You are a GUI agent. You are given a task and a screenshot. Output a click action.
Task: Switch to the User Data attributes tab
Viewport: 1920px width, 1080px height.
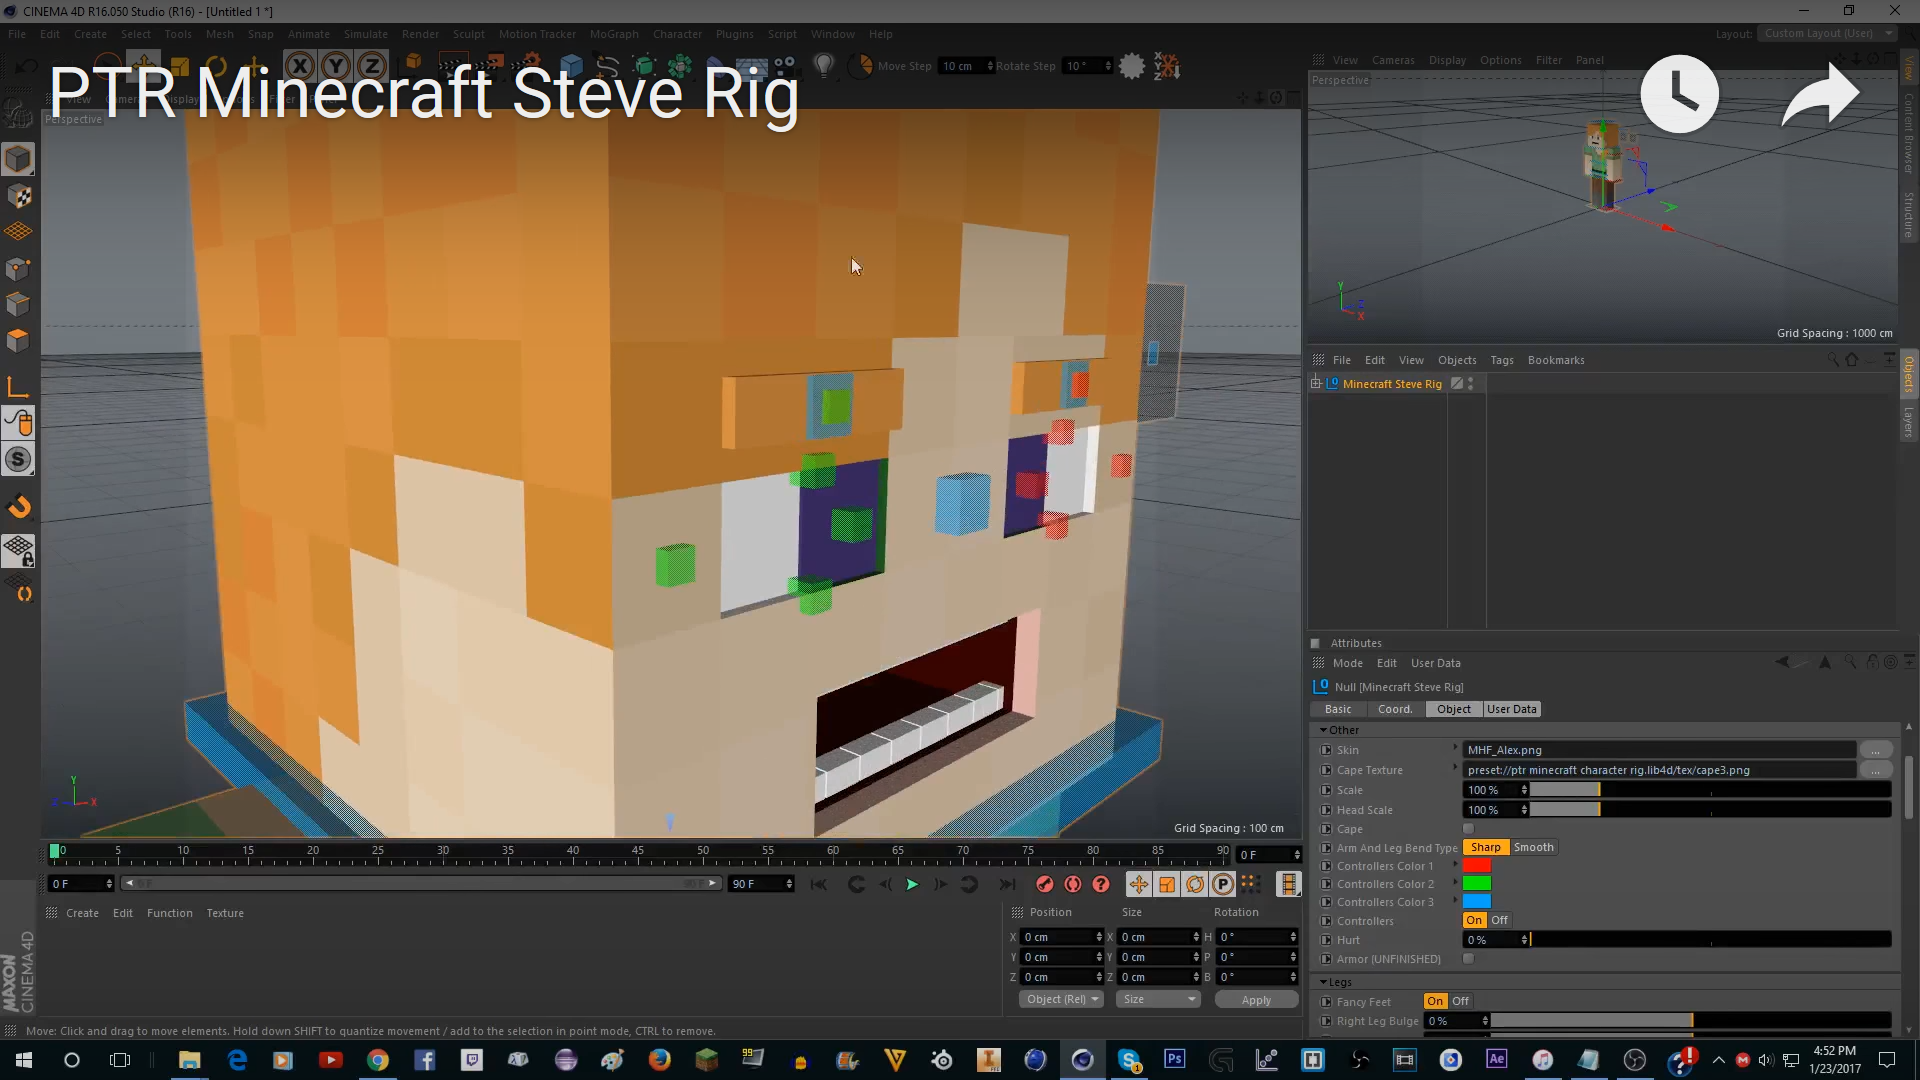click(x=1511, y=709)
